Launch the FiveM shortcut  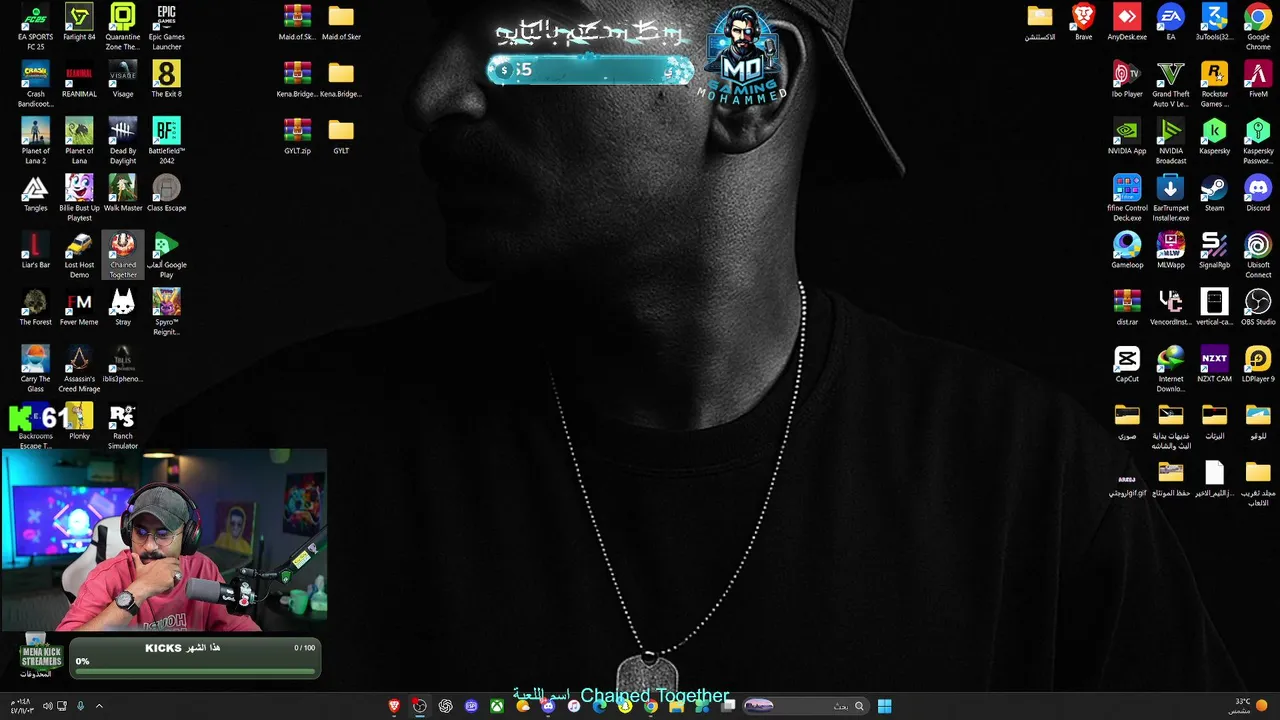(x=1258, y=79)
